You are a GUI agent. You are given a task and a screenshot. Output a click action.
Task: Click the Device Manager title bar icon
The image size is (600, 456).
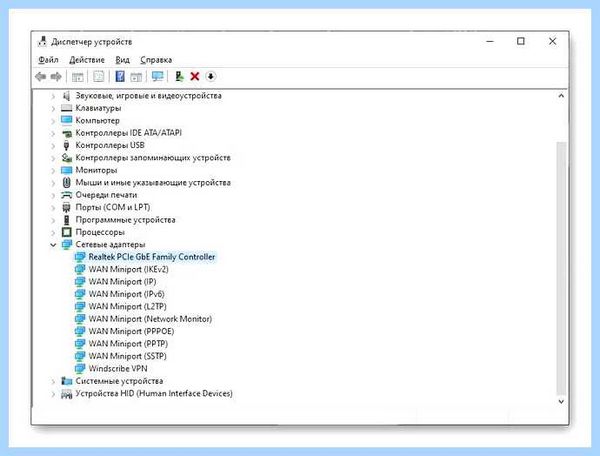[x=42, y=41]
